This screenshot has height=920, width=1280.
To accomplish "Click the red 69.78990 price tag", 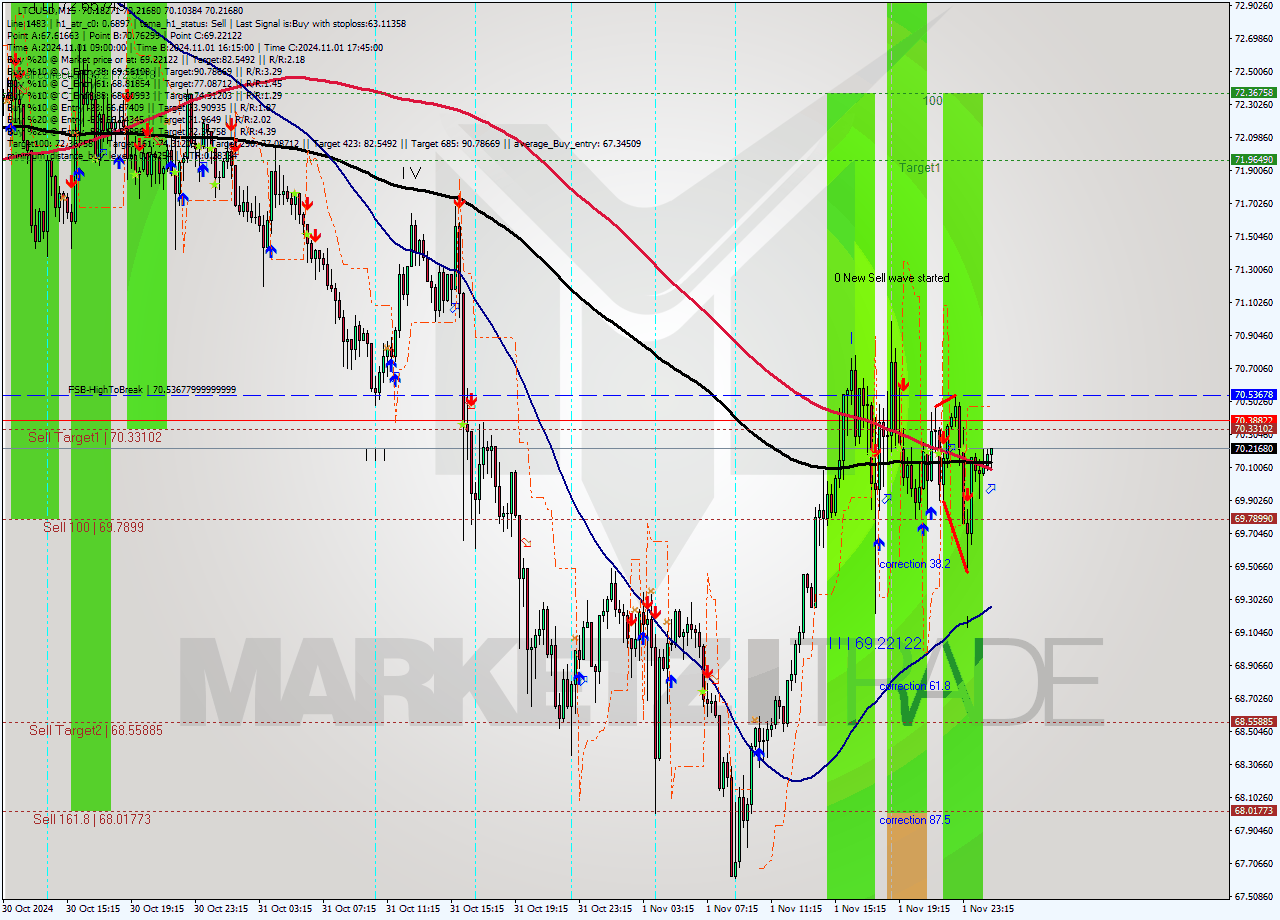I will [x=1254, y=518].
